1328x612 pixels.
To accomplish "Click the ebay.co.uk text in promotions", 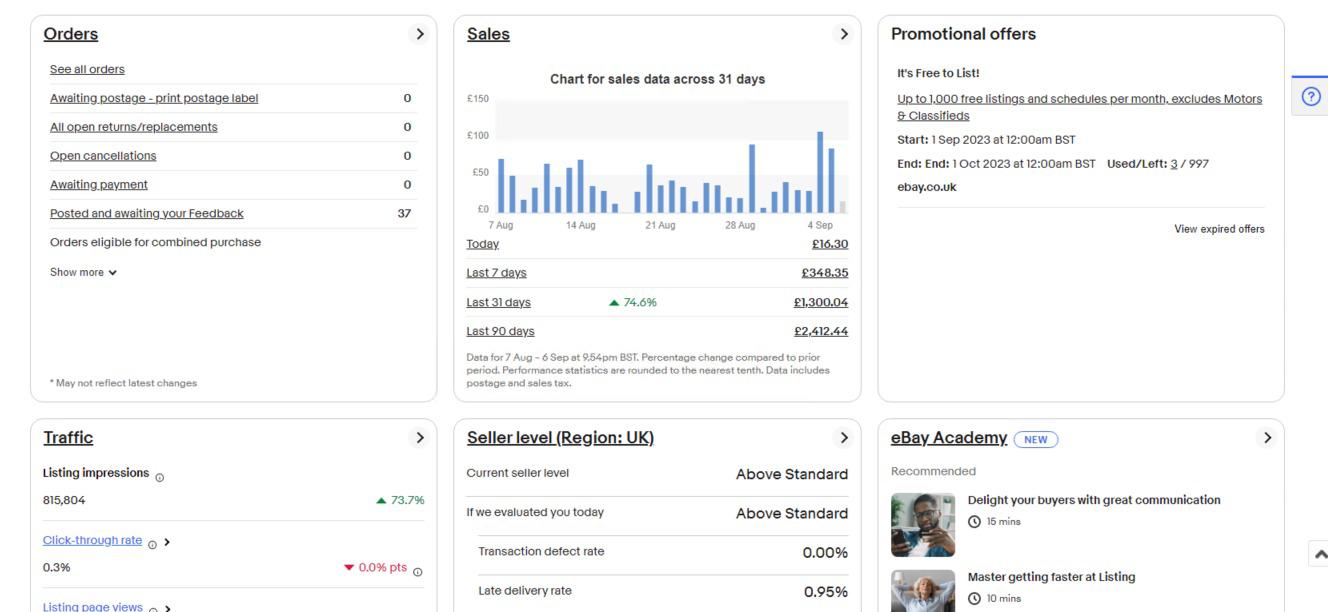I will coord(927,187).
